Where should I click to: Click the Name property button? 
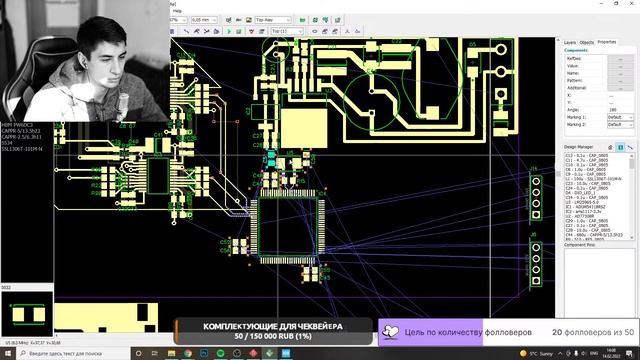pos(620,73)
